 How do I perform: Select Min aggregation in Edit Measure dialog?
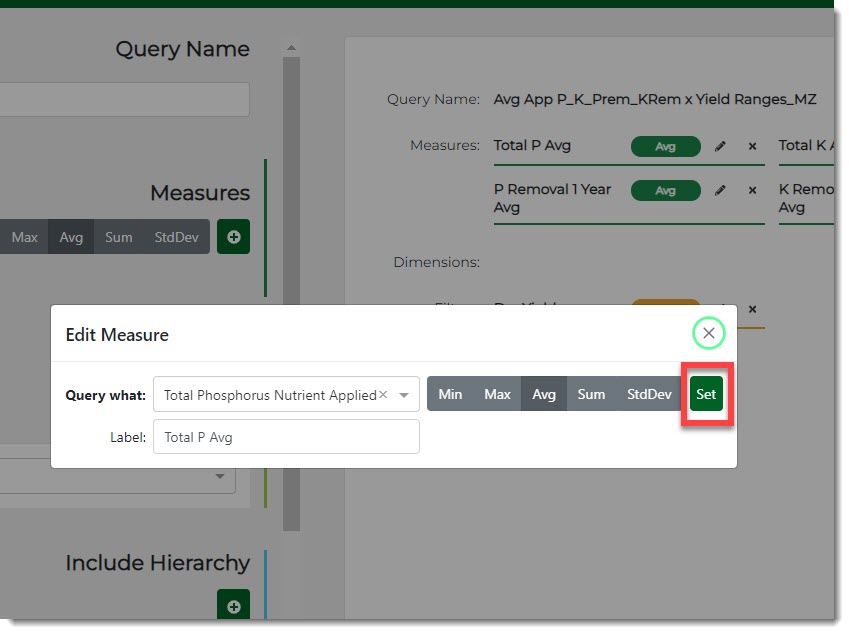tap(450, 394)
